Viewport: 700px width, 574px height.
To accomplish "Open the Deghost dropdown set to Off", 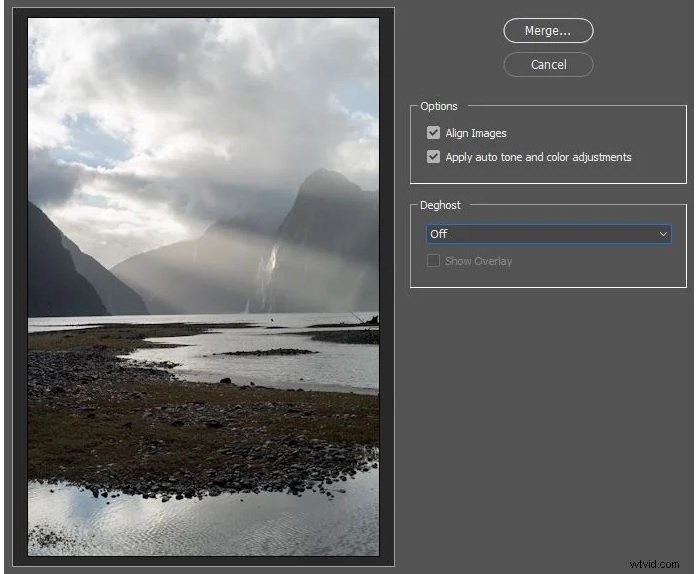I will click(549, 234).
